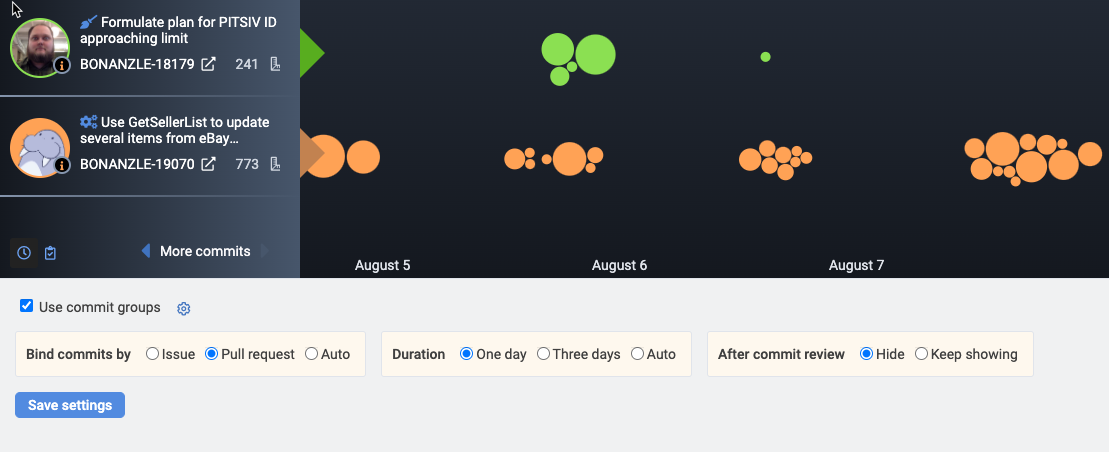
Task: Click info badge on photo avatar
Action: point(62,65)
